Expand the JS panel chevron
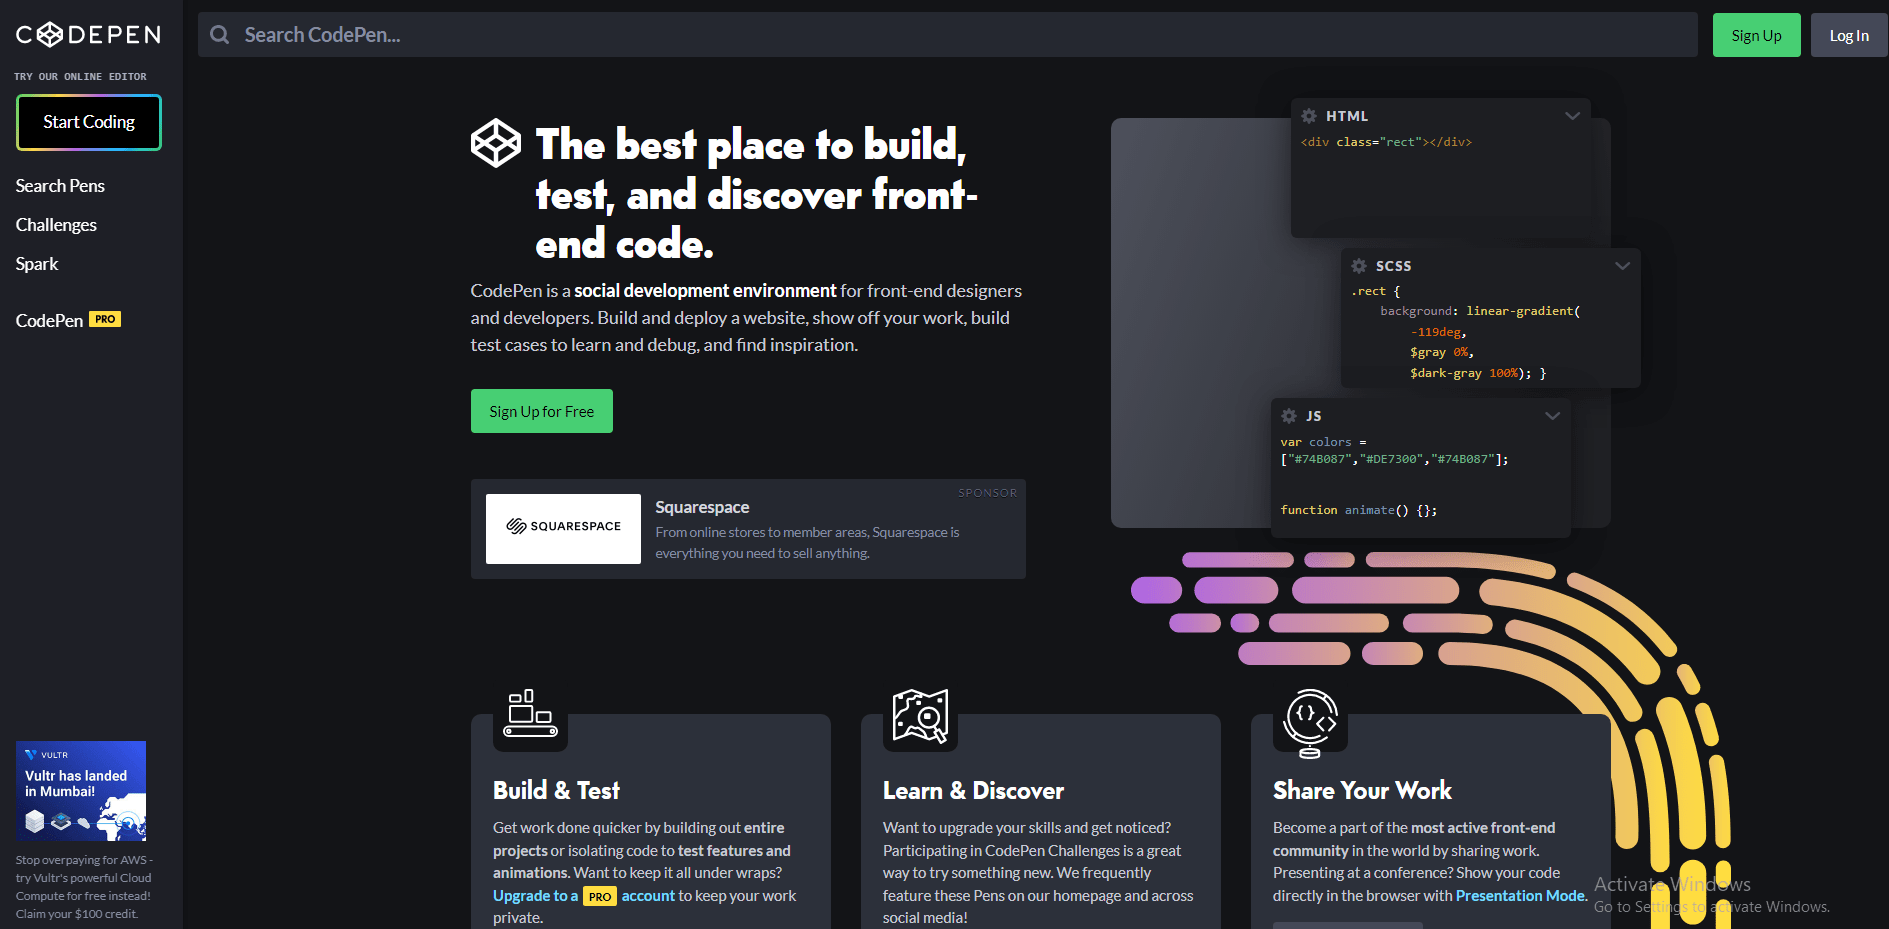The width and height of the screenshot is (1889, 929). click(x=1552, y=416)
